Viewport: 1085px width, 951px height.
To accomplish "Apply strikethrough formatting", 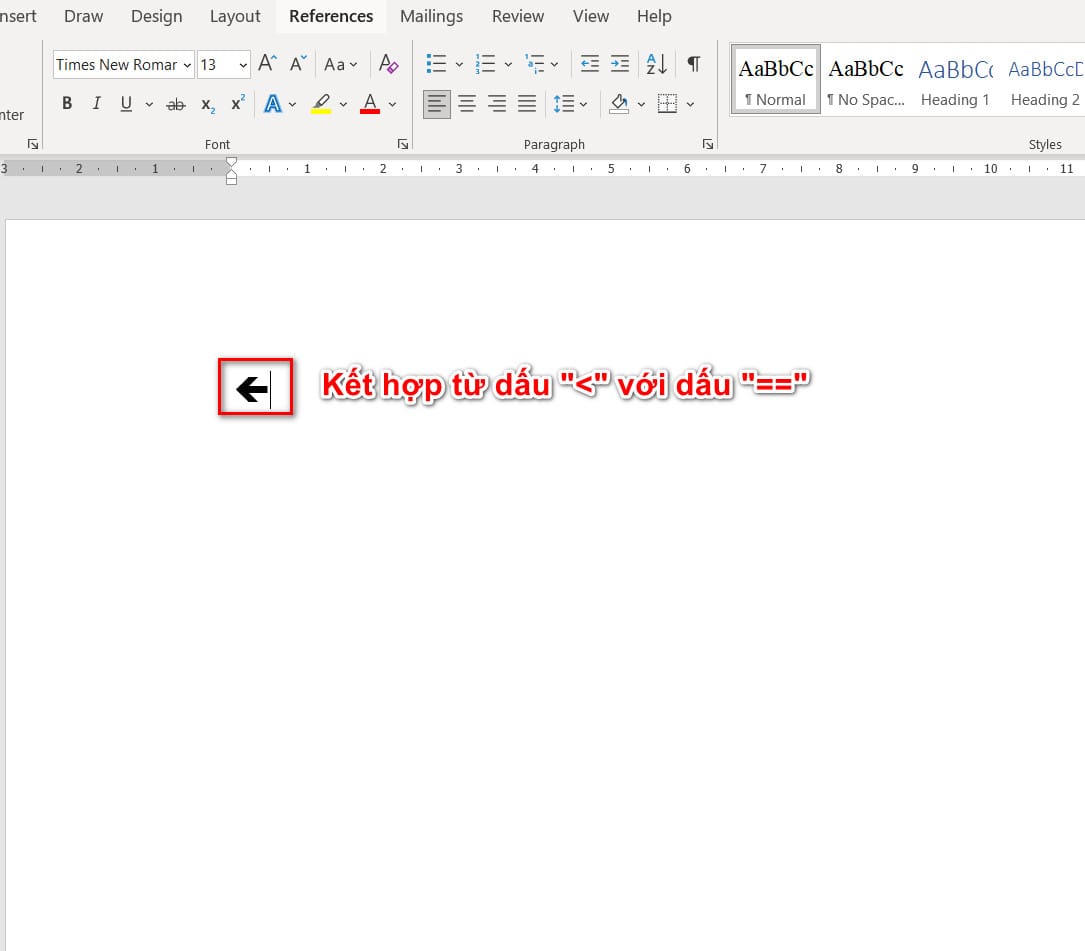I will click(x=176, y=104).
